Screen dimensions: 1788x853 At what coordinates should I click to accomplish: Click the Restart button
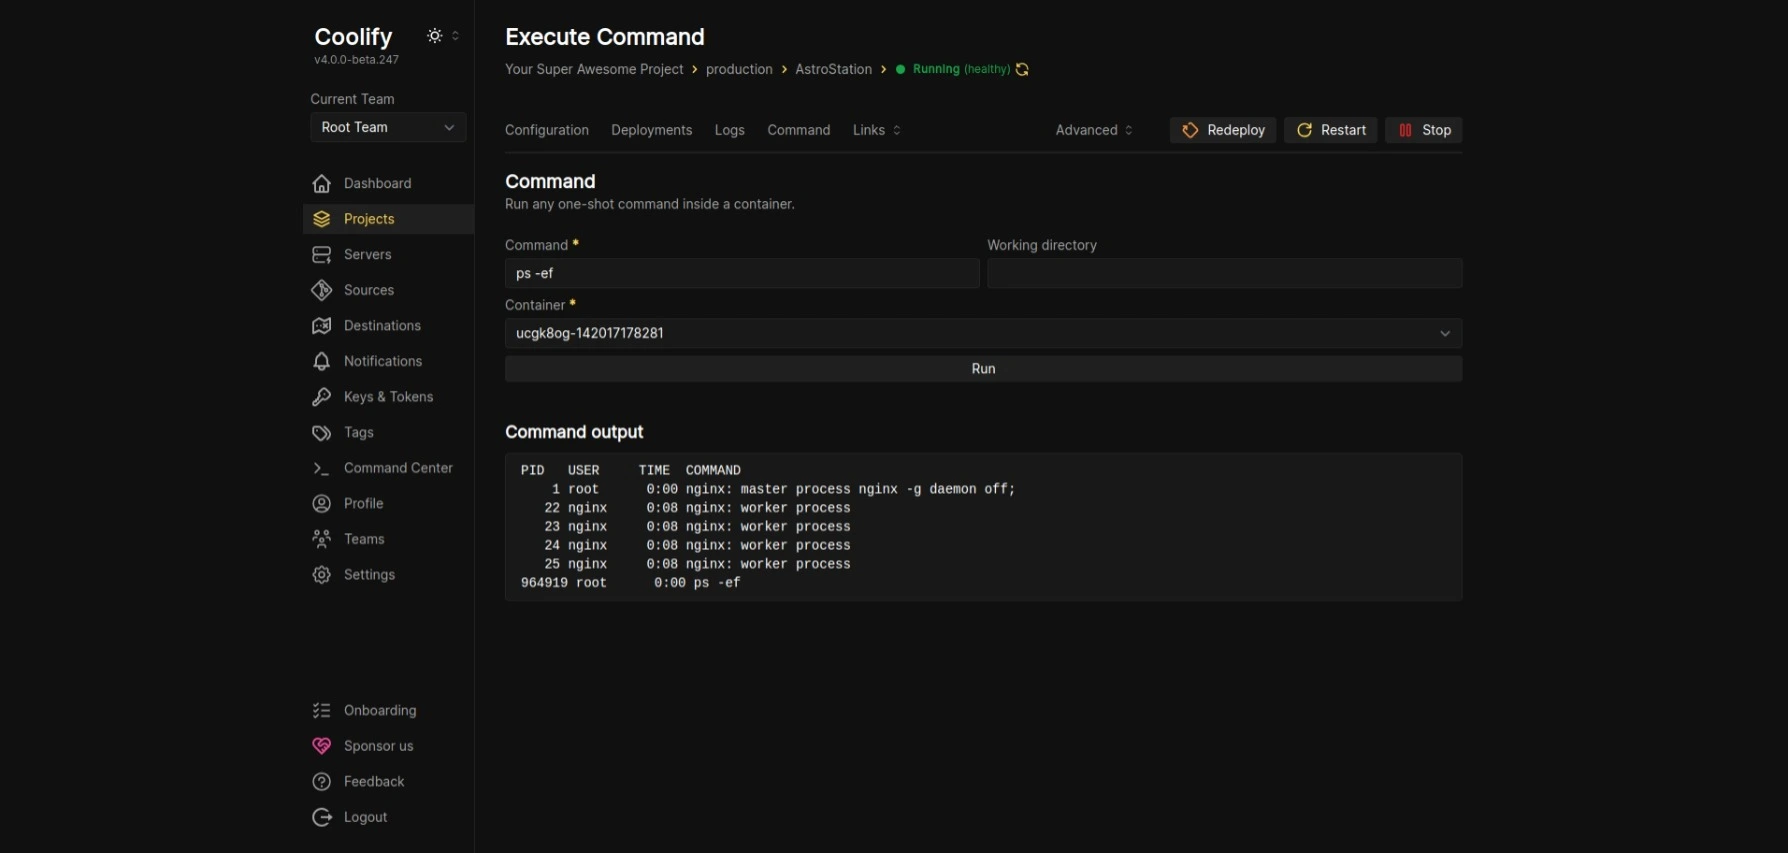click(x=1331, y=130)
